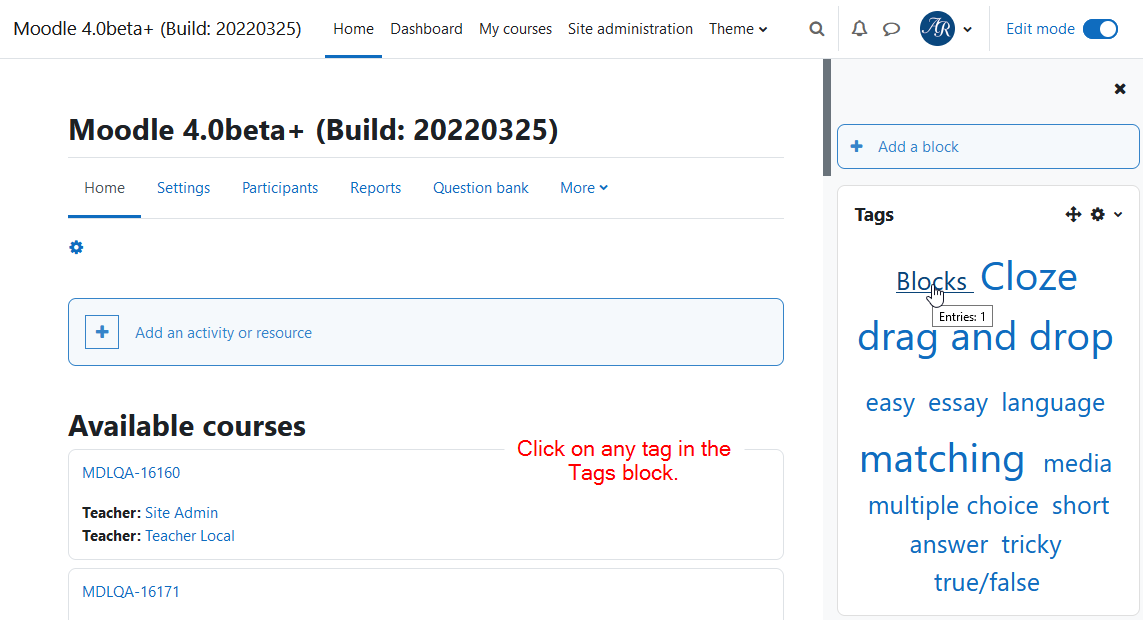The width and height of the screenshot is (1143, 620).
Task: Click the Available courses heading
Action: click(187, 426)
